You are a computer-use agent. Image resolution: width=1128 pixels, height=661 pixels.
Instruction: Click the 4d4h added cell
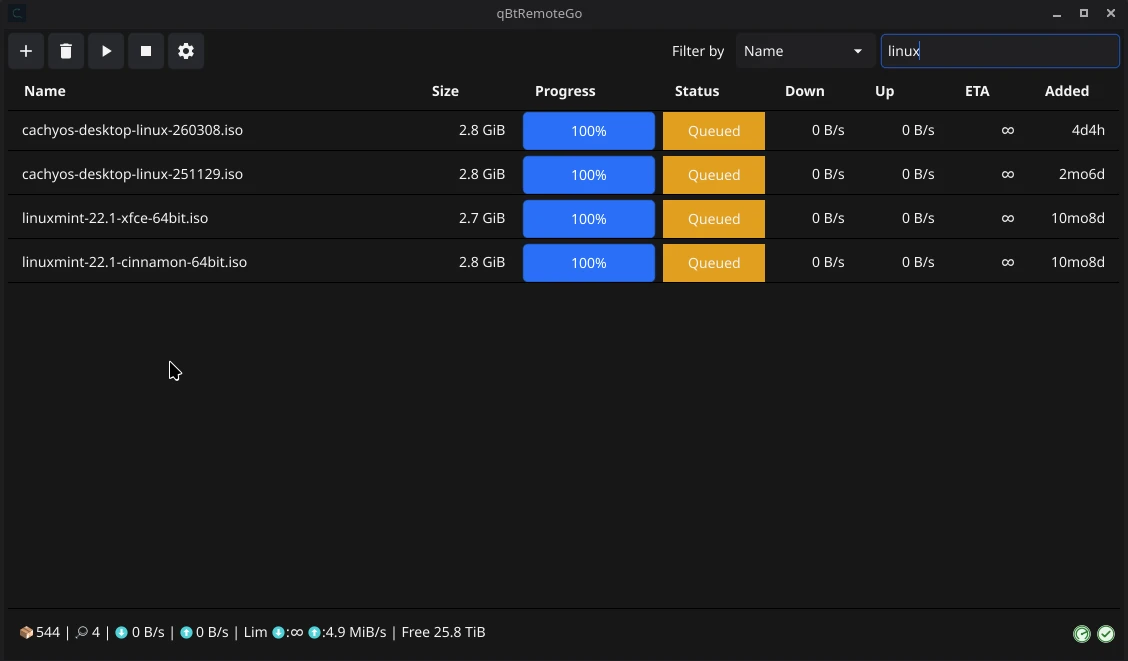[1088, 130]
